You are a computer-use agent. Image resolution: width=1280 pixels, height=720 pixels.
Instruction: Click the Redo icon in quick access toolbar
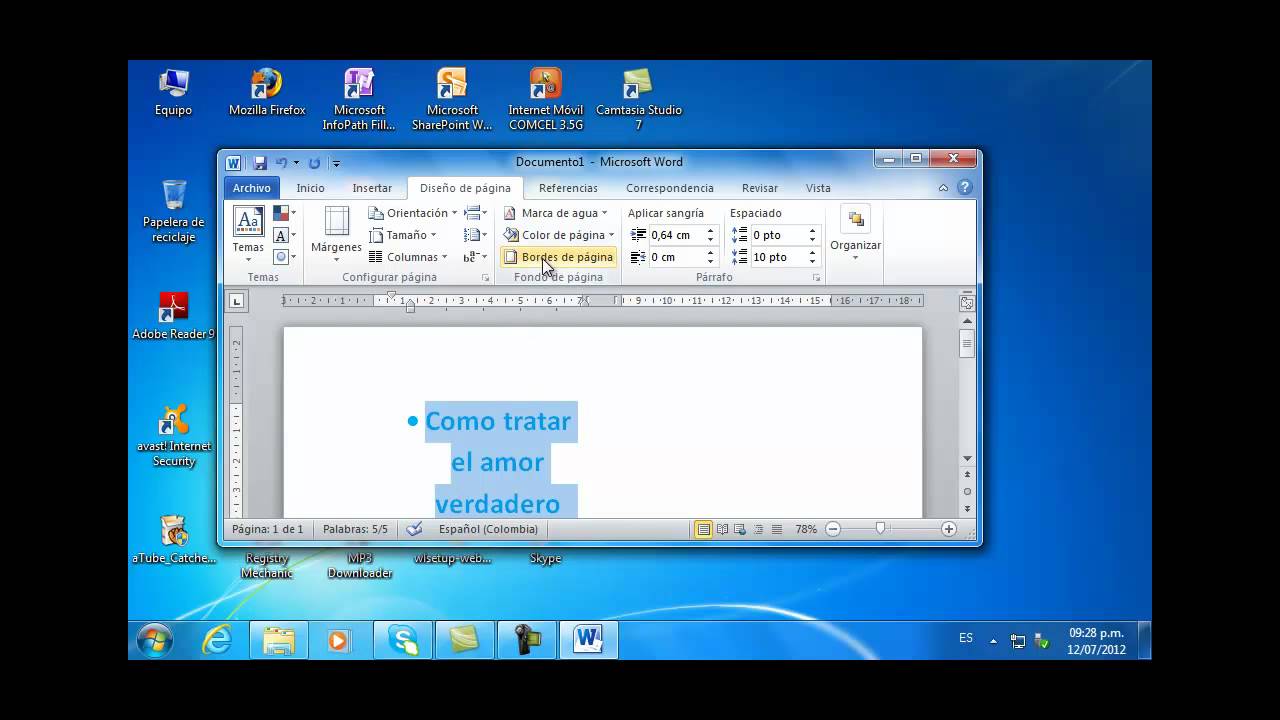click(x=314, y=163)
